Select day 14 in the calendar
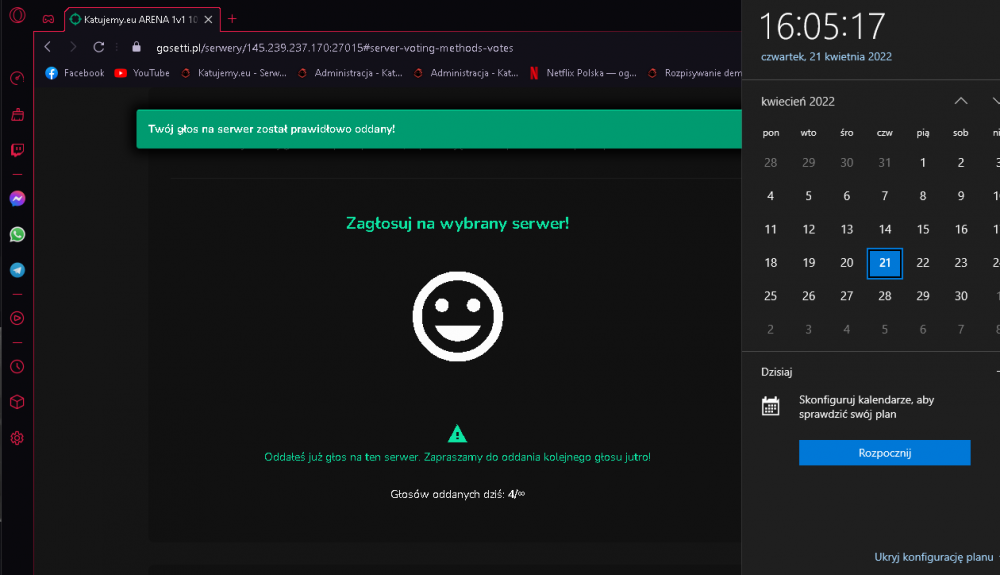Image resolution: width=1000 pixels, height=575 pixels. click(x=885, y=229)
